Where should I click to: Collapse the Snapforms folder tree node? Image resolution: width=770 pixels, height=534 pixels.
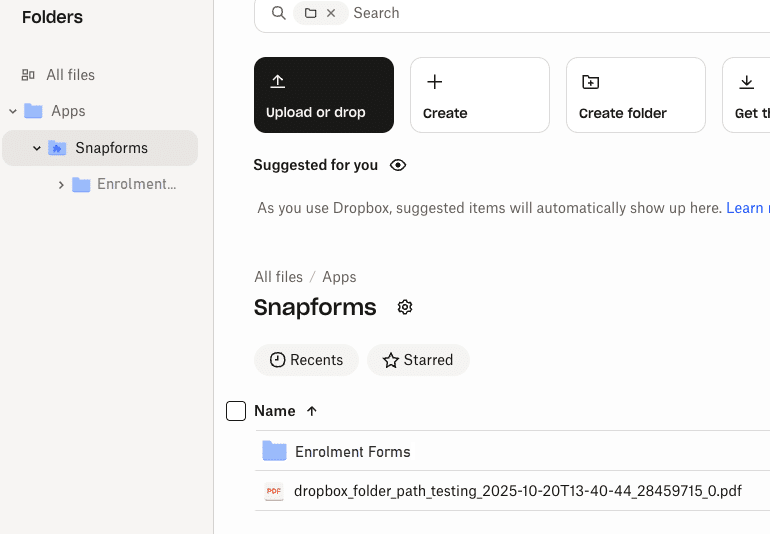coord(37,148)
